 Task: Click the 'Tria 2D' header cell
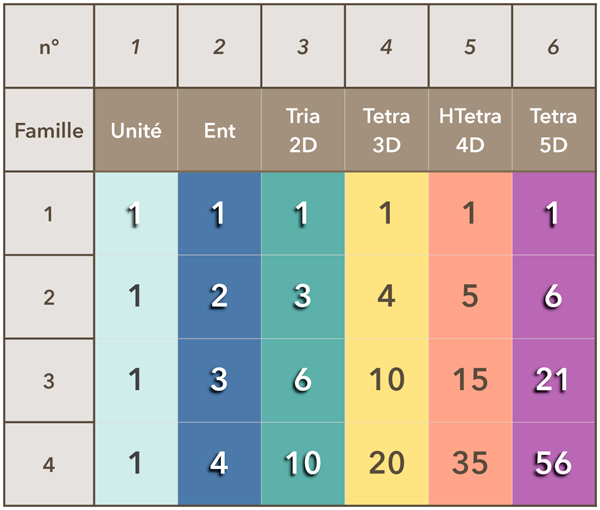point(302,131)
